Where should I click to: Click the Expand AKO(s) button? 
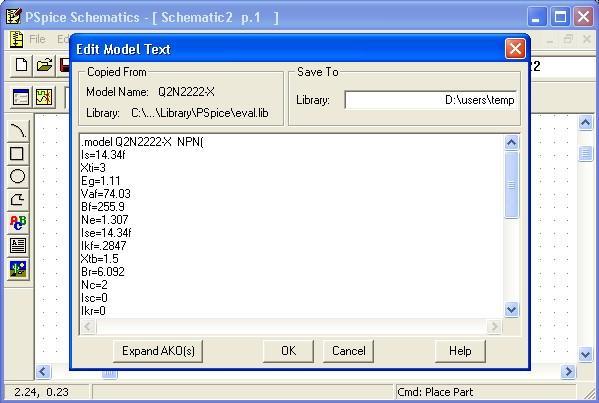click(158, 351)
